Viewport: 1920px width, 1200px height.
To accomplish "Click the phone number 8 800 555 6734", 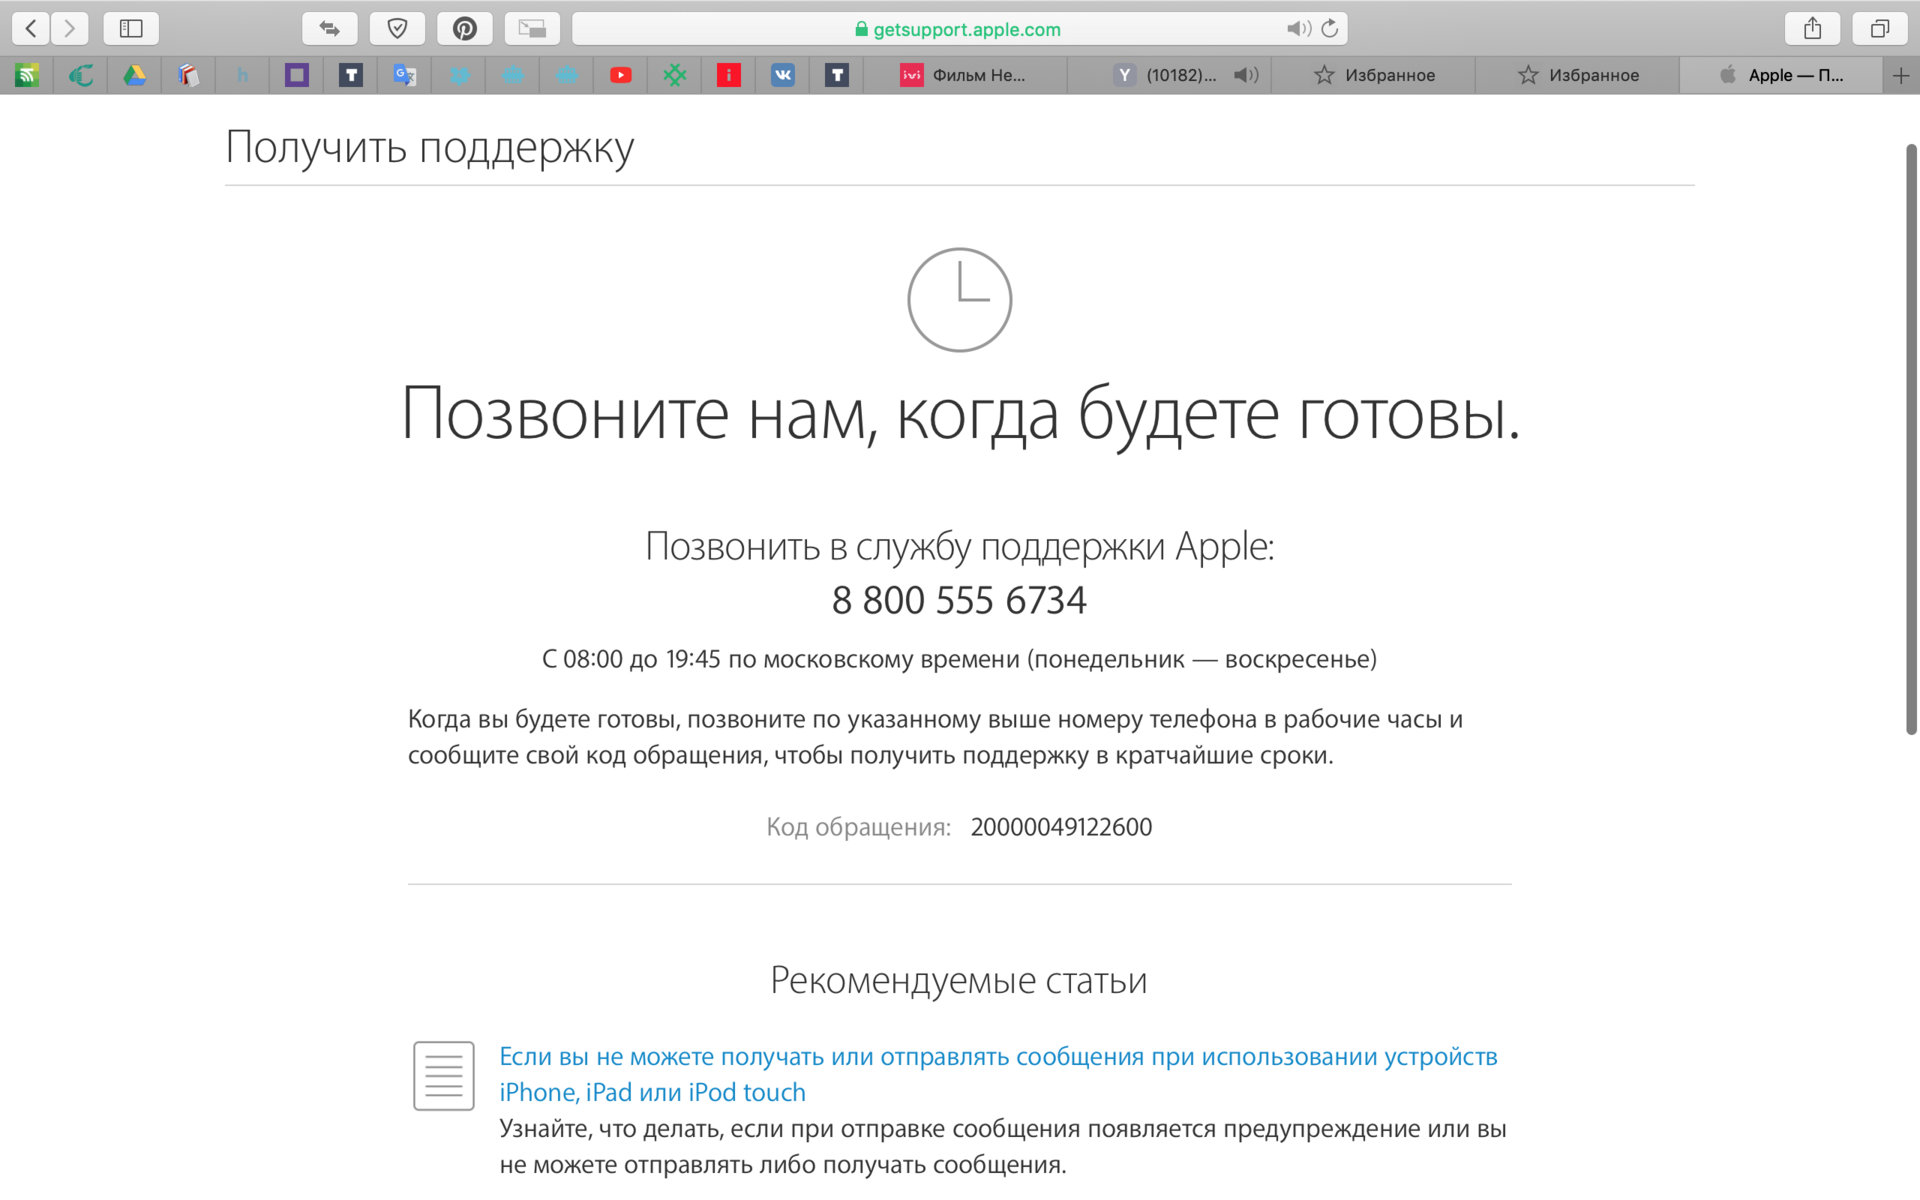I will tap(959, 600).
